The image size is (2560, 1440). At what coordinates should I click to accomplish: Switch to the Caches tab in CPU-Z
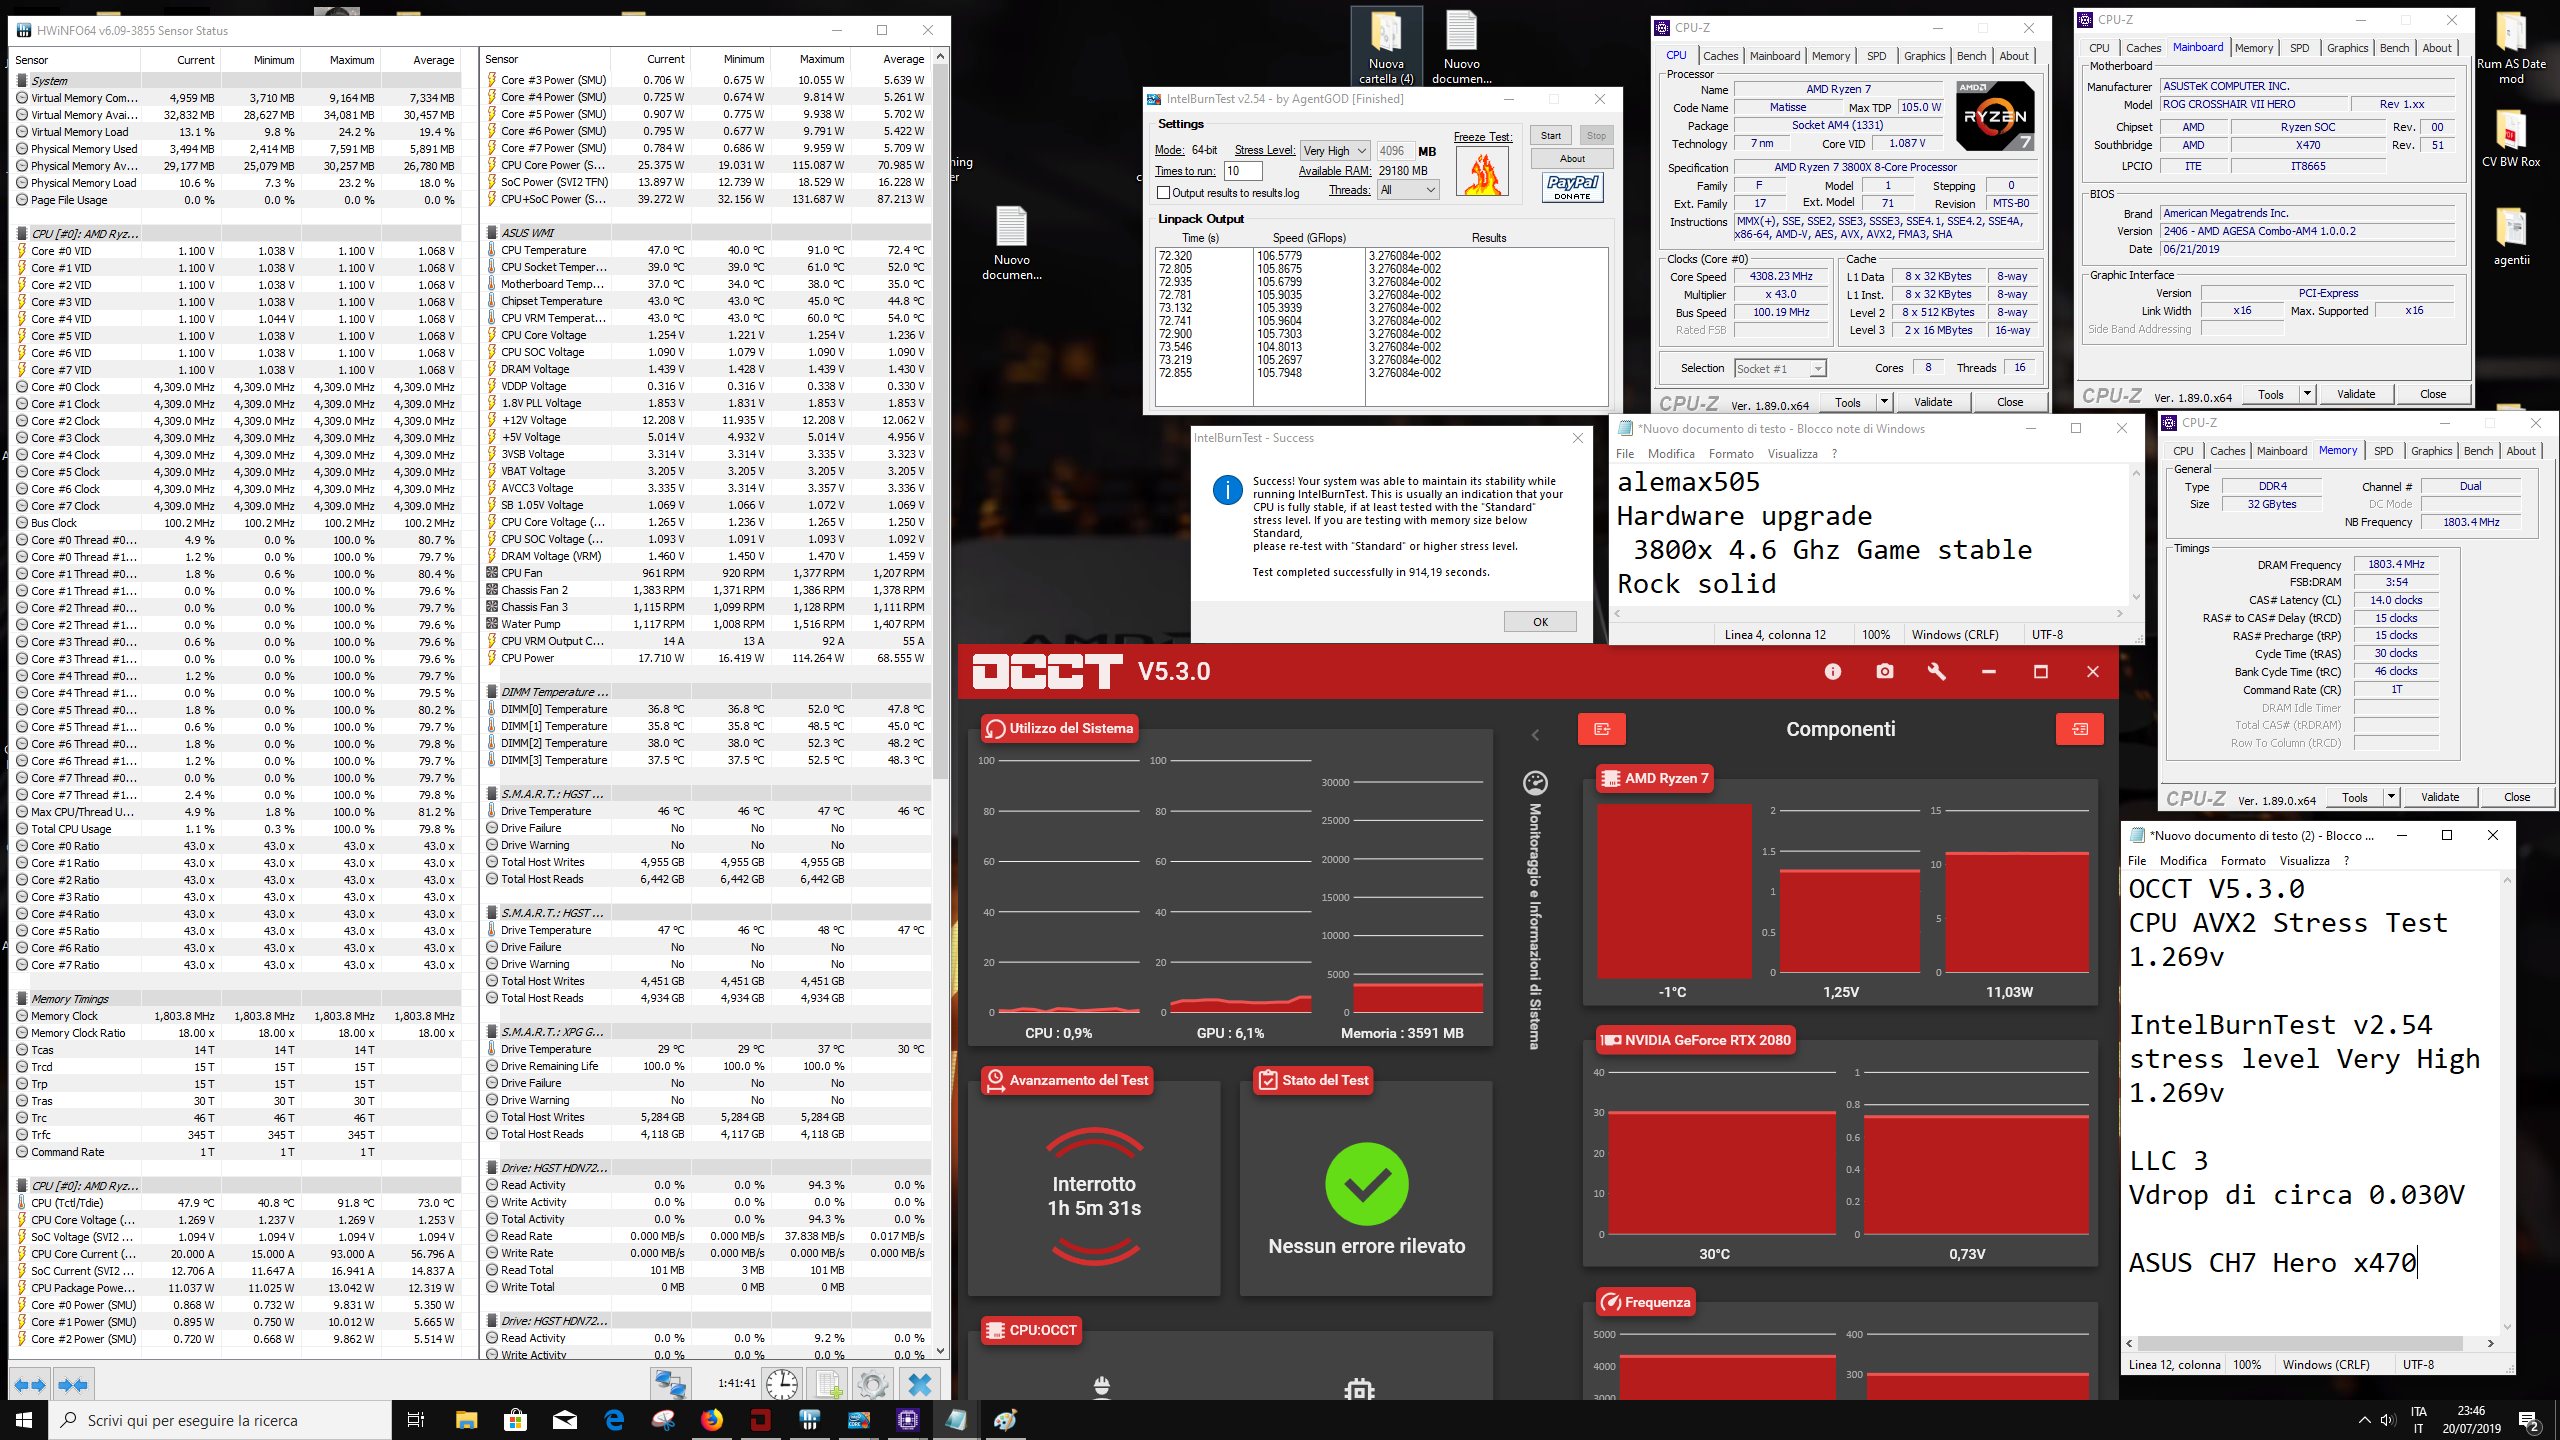(1720, 56)
